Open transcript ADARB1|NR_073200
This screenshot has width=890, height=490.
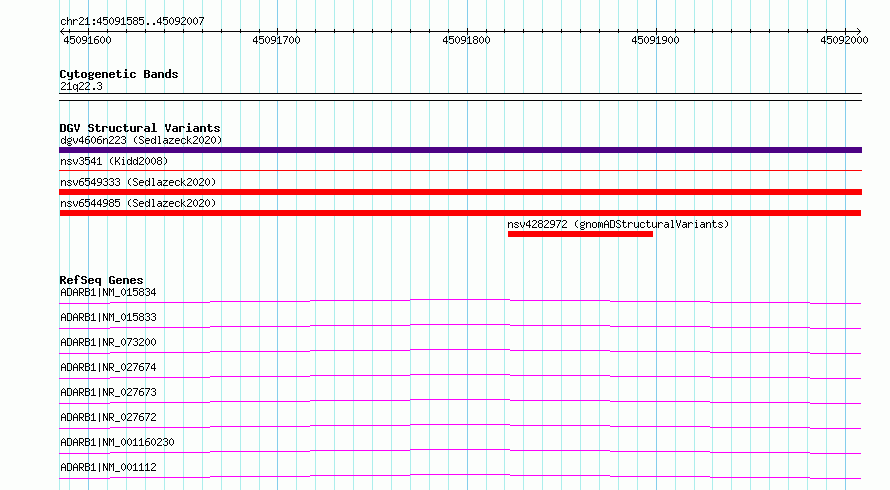108,342
